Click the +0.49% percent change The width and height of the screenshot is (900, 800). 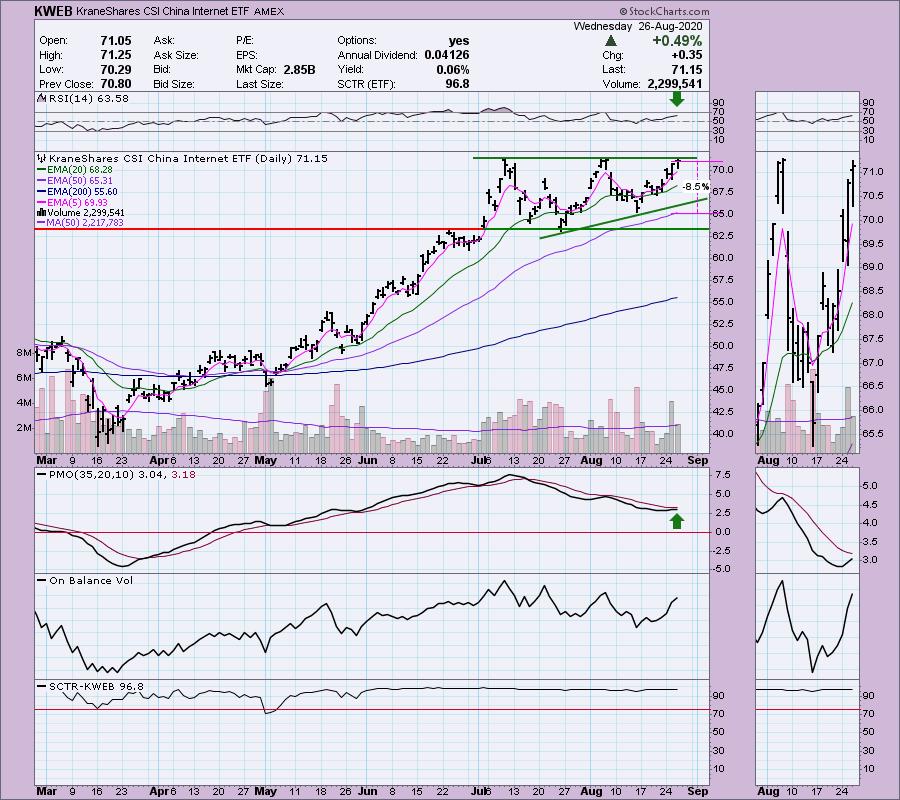coord(677,41)
